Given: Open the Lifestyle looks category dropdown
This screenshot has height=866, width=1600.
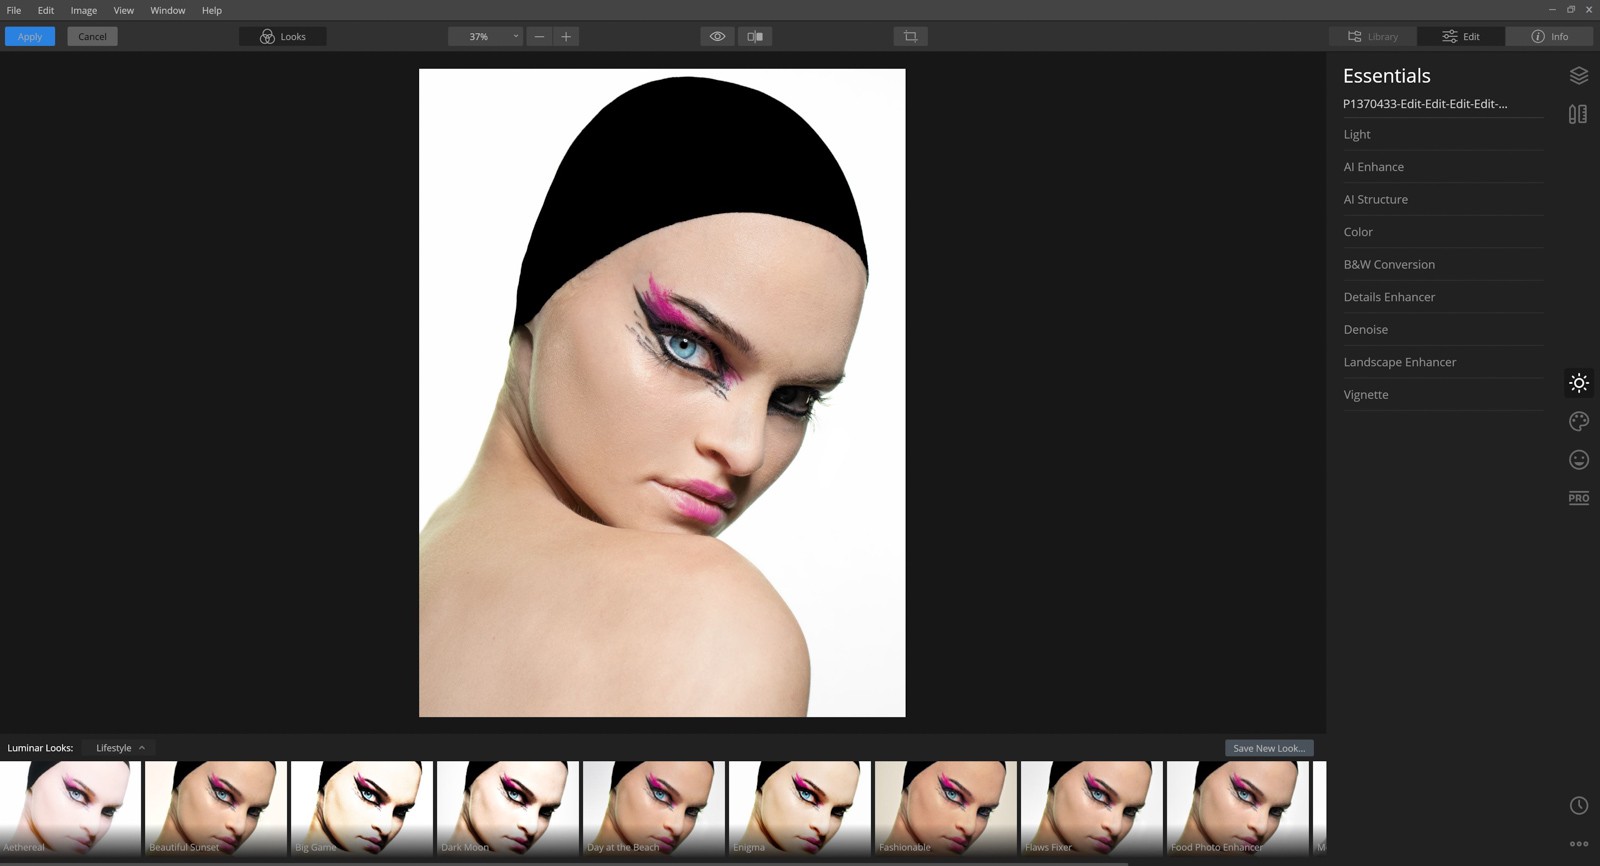Looking at the screenshot, I should click(x=120, y=748).
